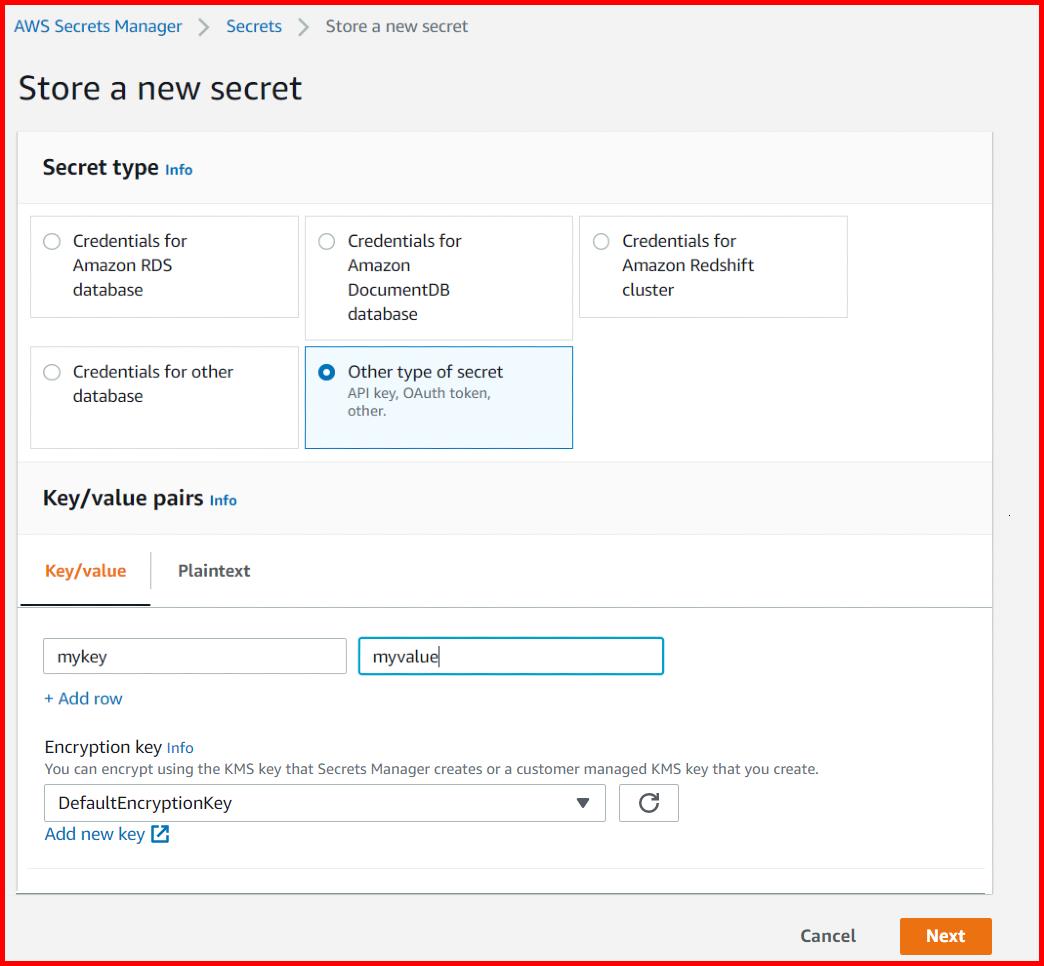Select Credentials for Amazon Redshift cluster
The width and height of the screenshot is (1044, 966).
[600, 240]
